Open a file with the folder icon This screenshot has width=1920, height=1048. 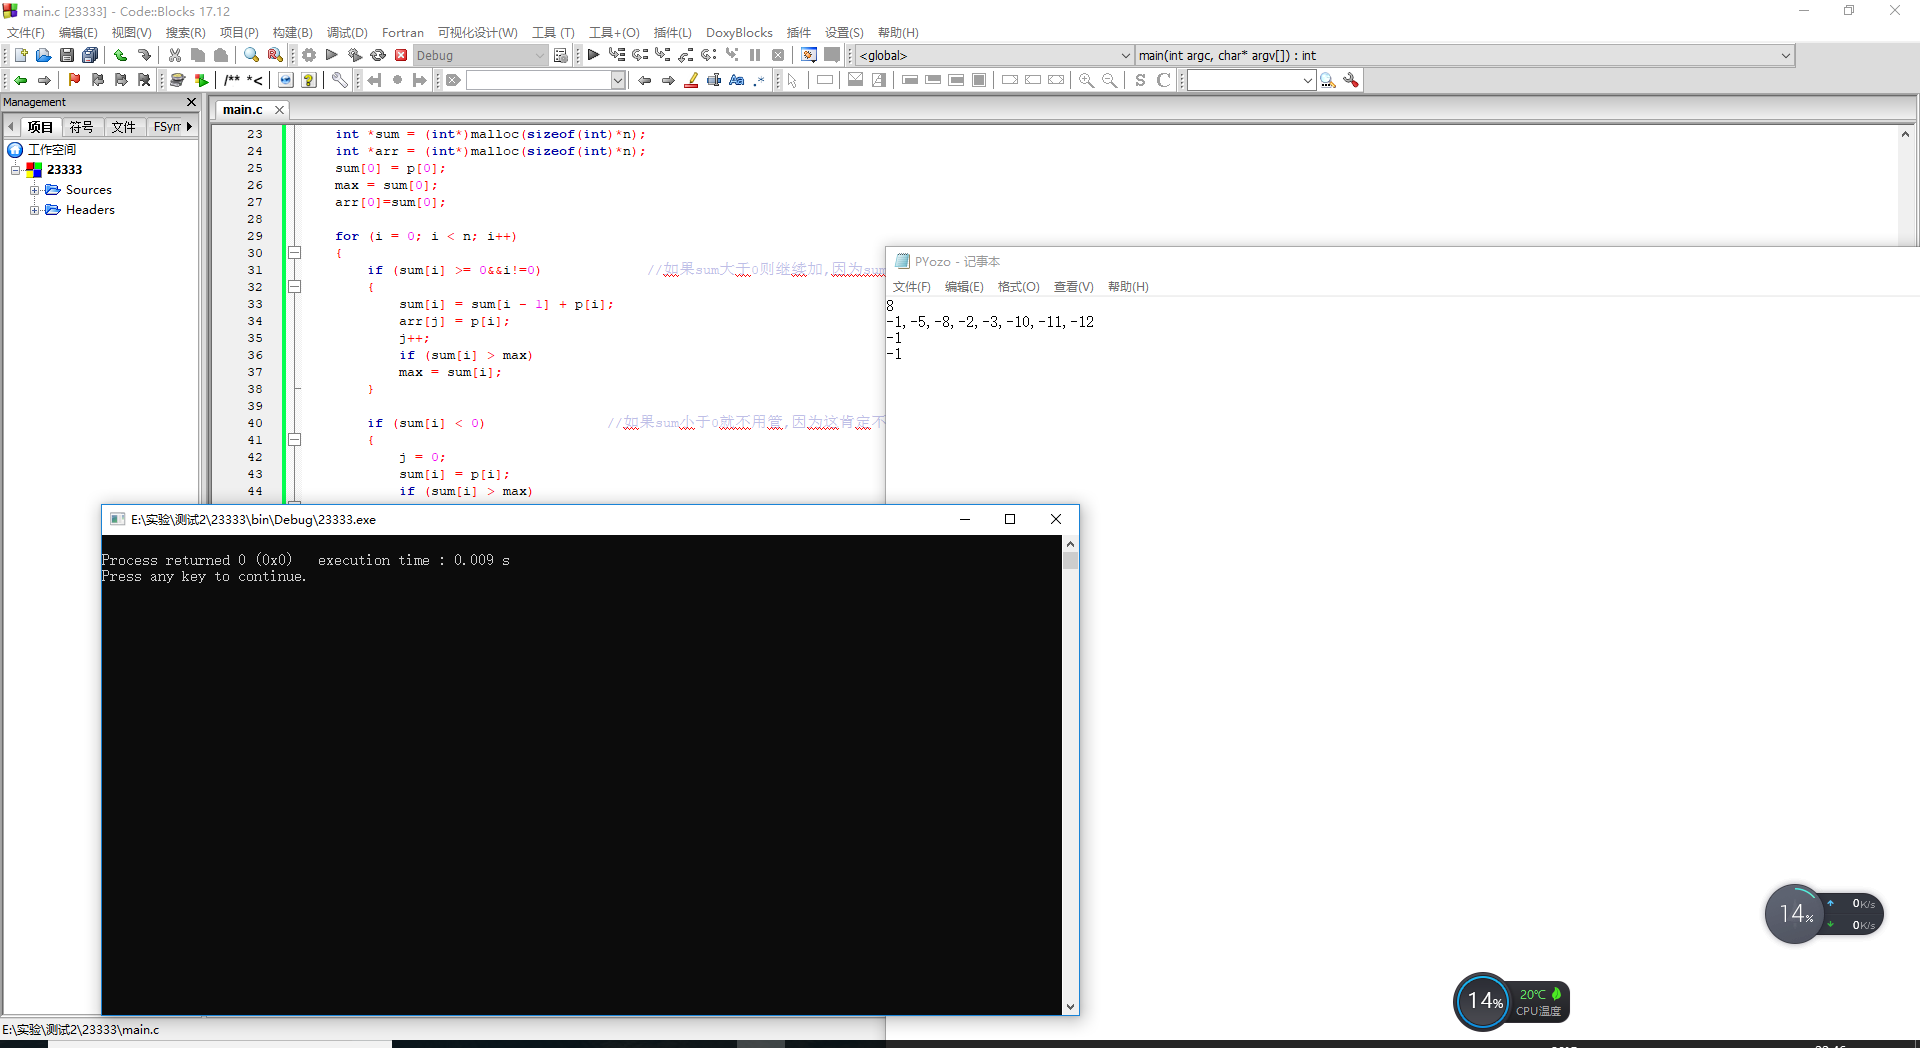[x=43, y=55]
